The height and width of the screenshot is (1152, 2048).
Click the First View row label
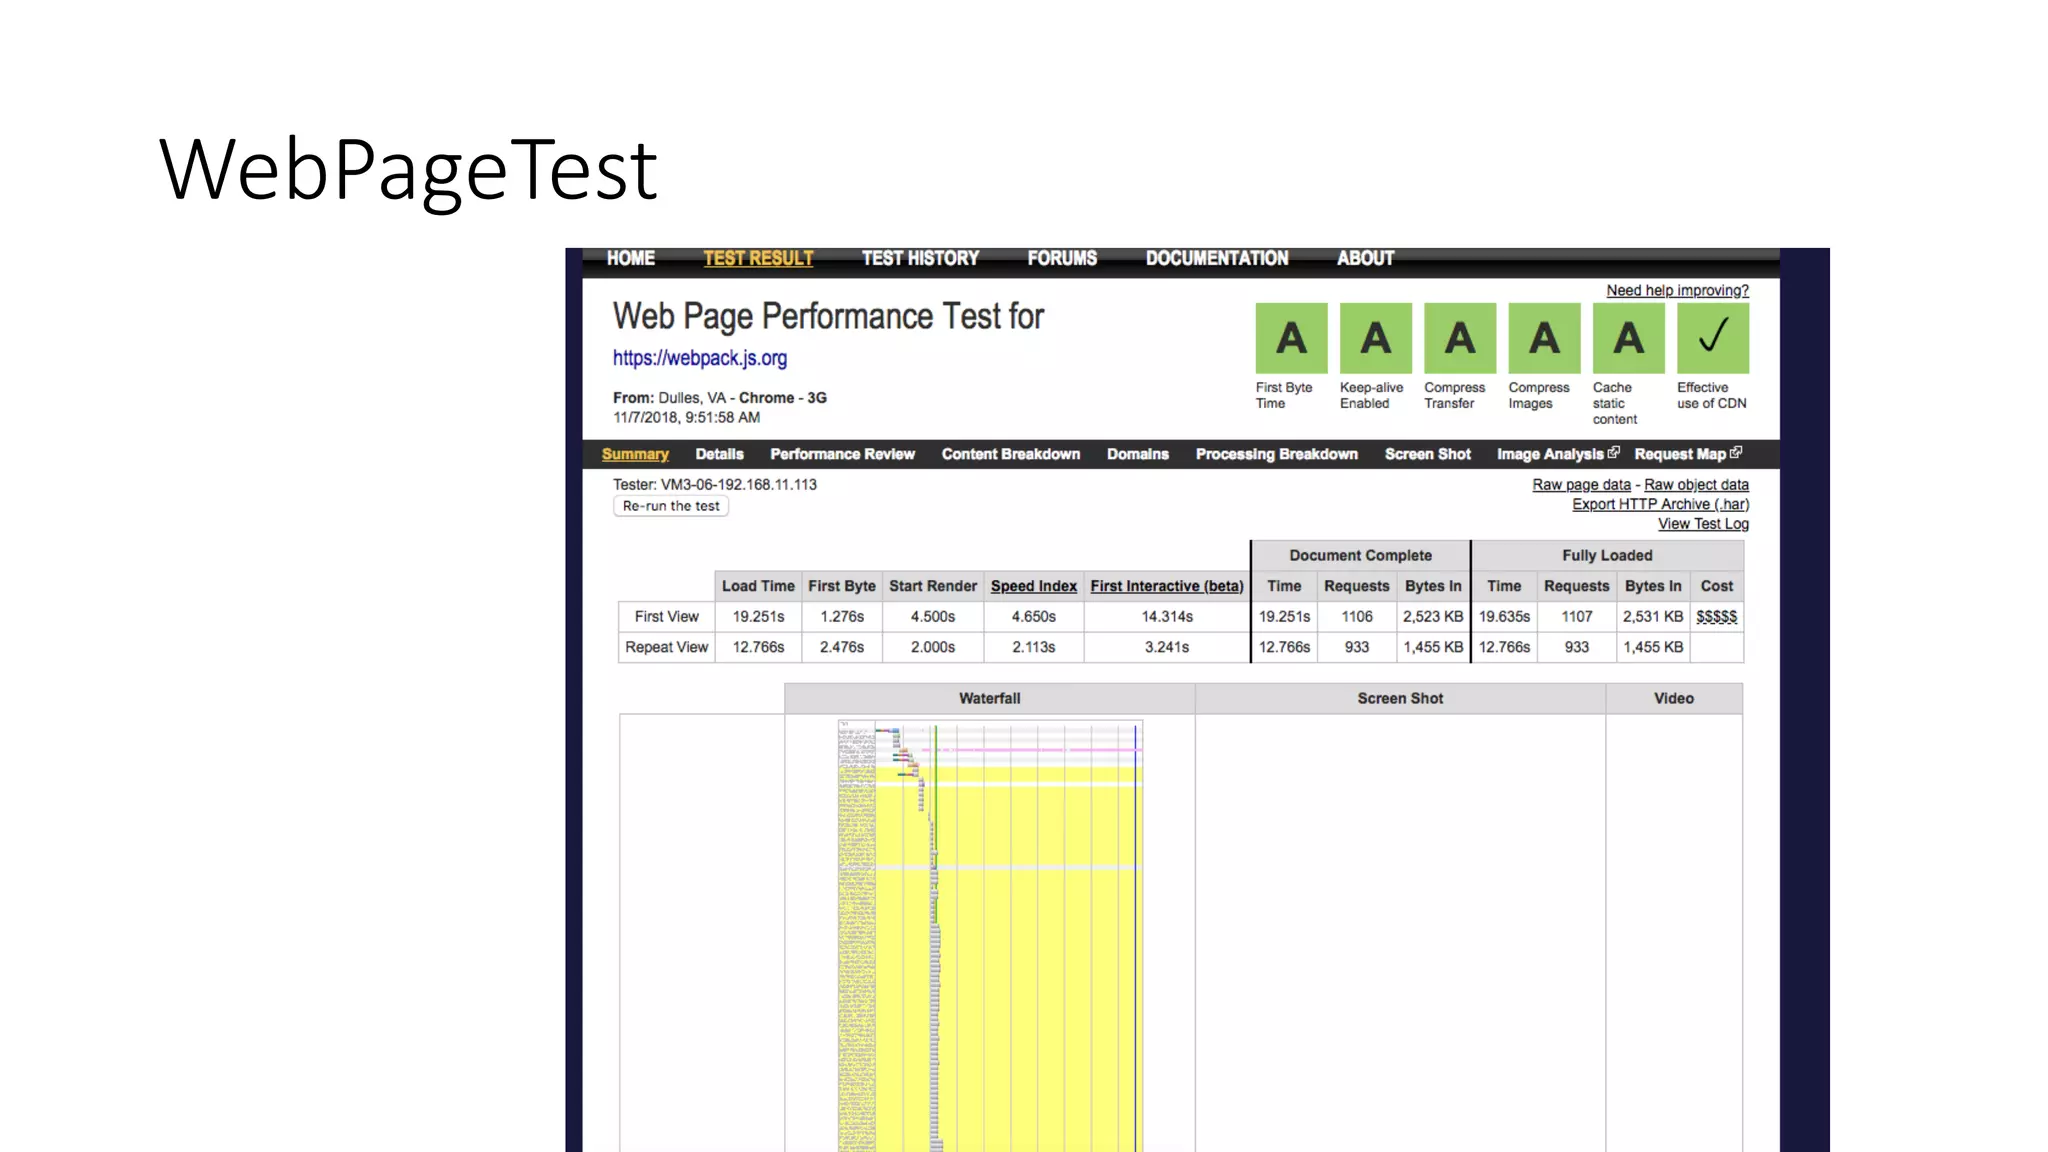tap(666, 617)
